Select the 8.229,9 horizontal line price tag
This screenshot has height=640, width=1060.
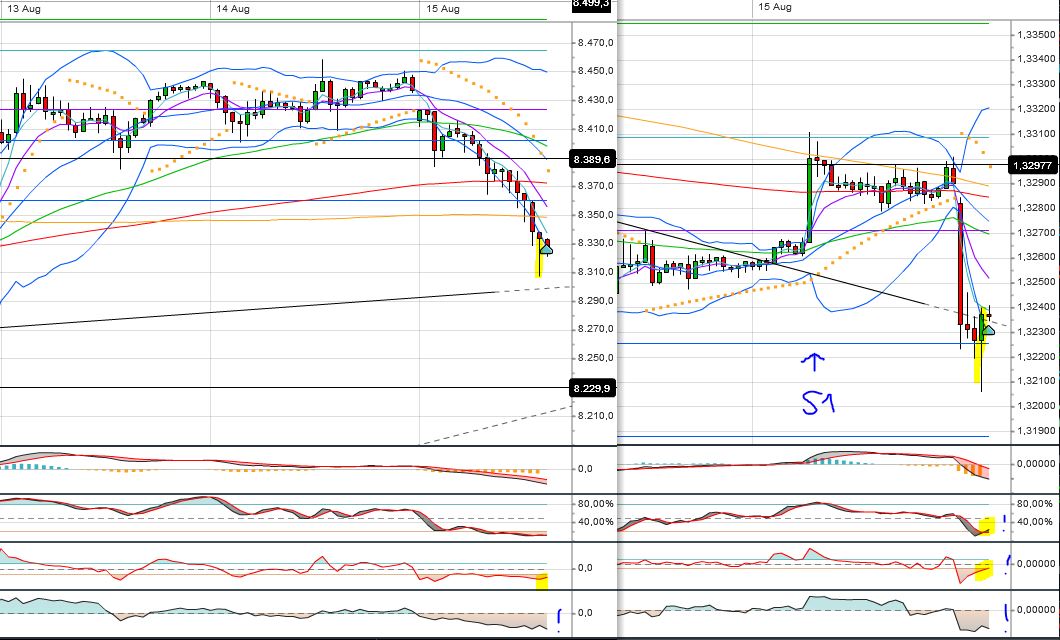tap(593, 388)
